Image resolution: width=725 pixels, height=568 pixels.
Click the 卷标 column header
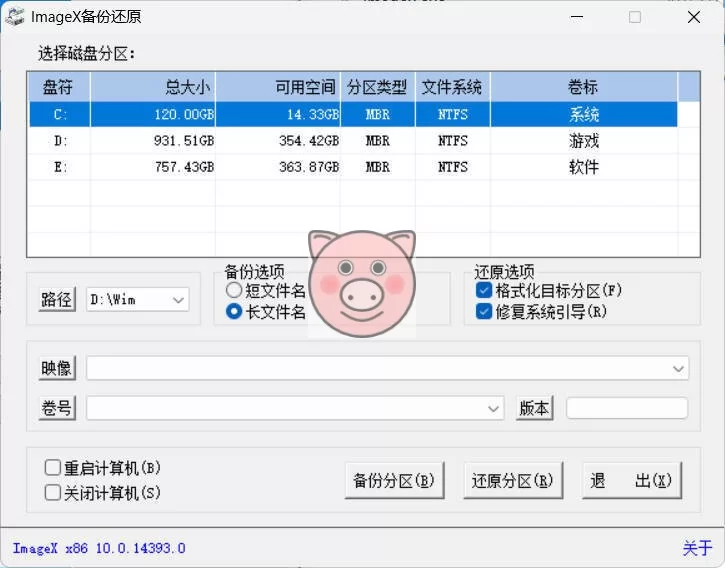coord(584,87)
